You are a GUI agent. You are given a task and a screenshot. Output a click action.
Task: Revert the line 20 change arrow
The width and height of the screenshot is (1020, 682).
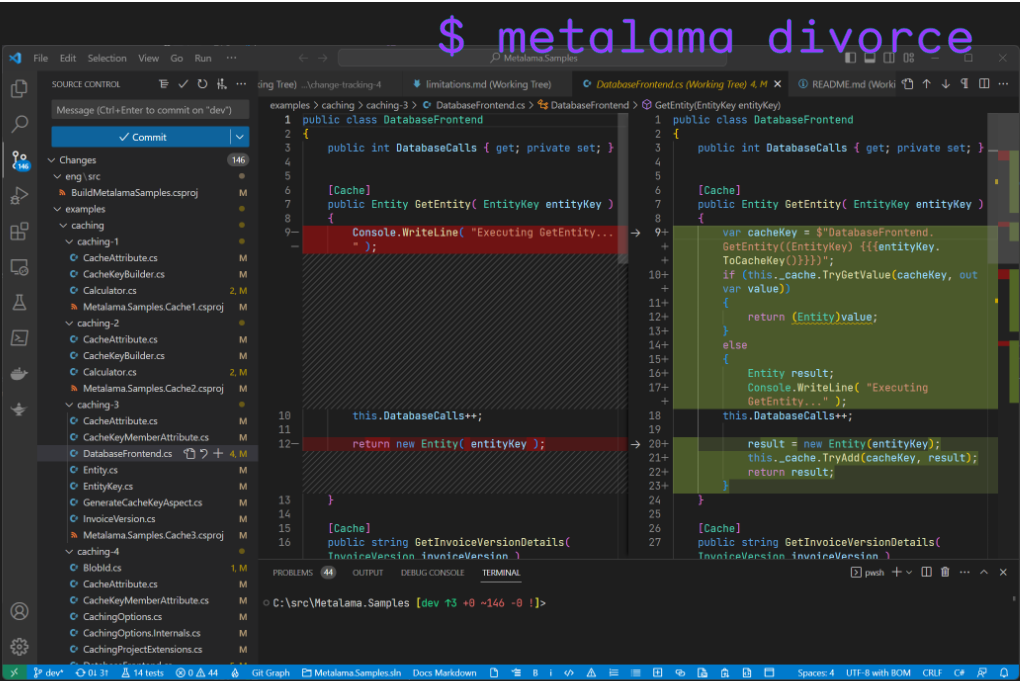pyautogui.click(x=636, y=444)
